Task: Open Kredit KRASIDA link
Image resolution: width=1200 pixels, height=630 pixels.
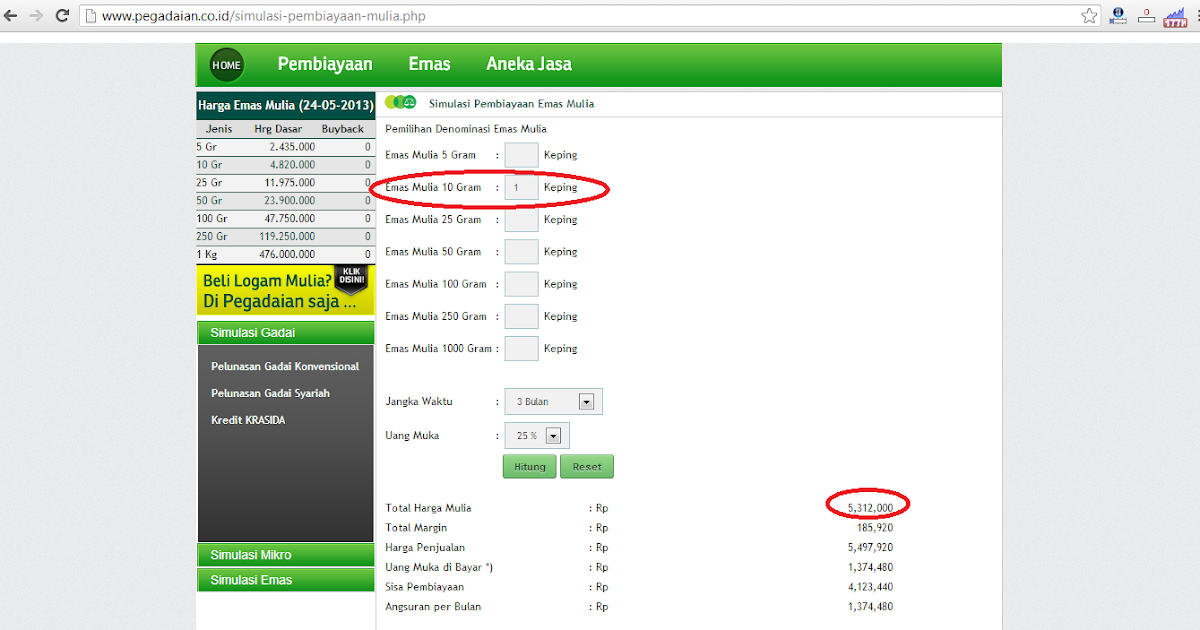Action: (x=248, y=420)
